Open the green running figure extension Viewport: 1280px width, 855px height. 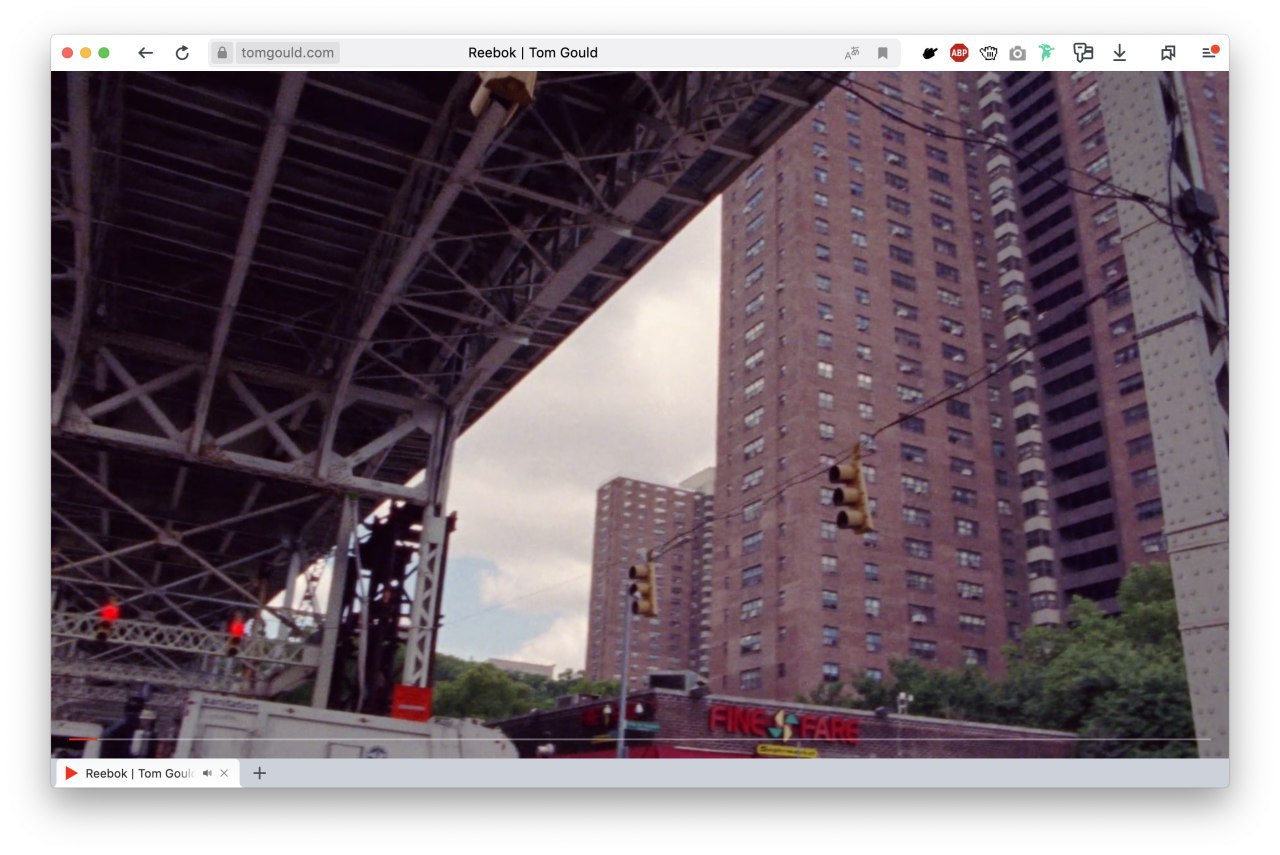click(1047, 53)
